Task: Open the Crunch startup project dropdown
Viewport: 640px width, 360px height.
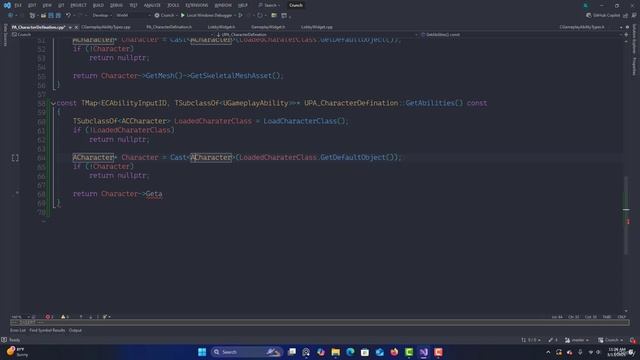Action: 166,16
